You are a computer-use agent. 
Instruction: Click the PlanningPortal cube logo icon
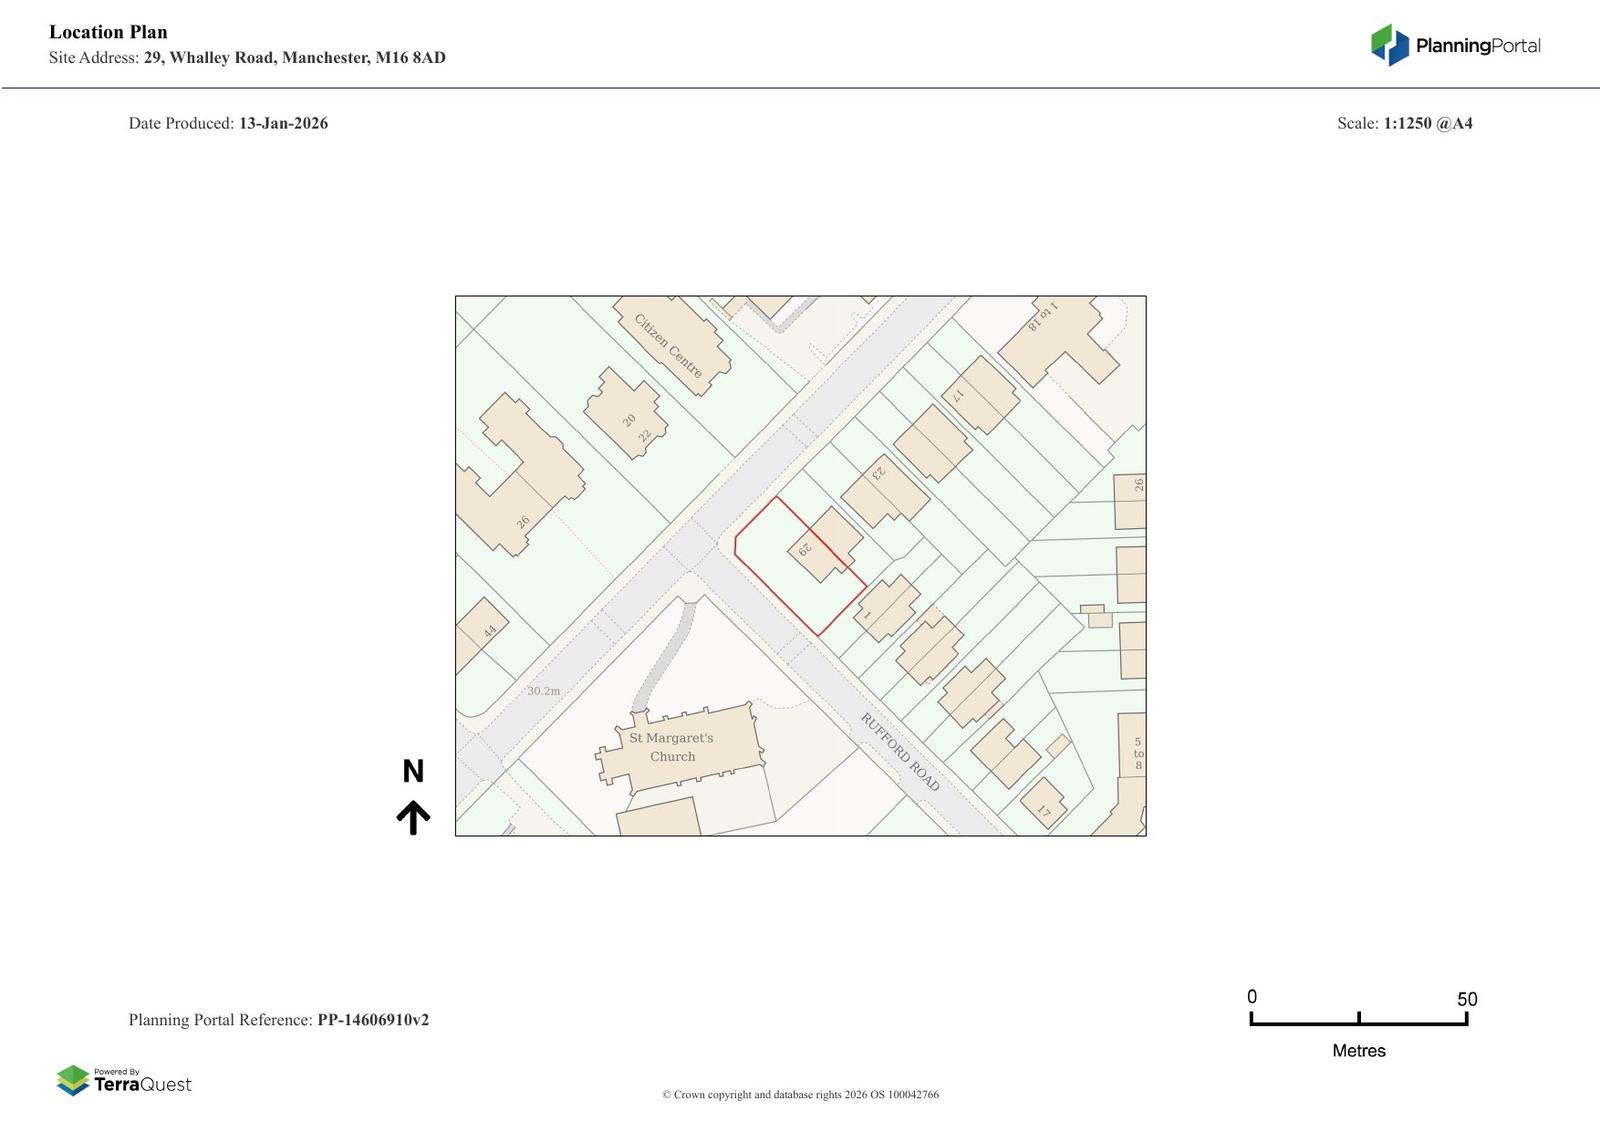pos(1389,45)
